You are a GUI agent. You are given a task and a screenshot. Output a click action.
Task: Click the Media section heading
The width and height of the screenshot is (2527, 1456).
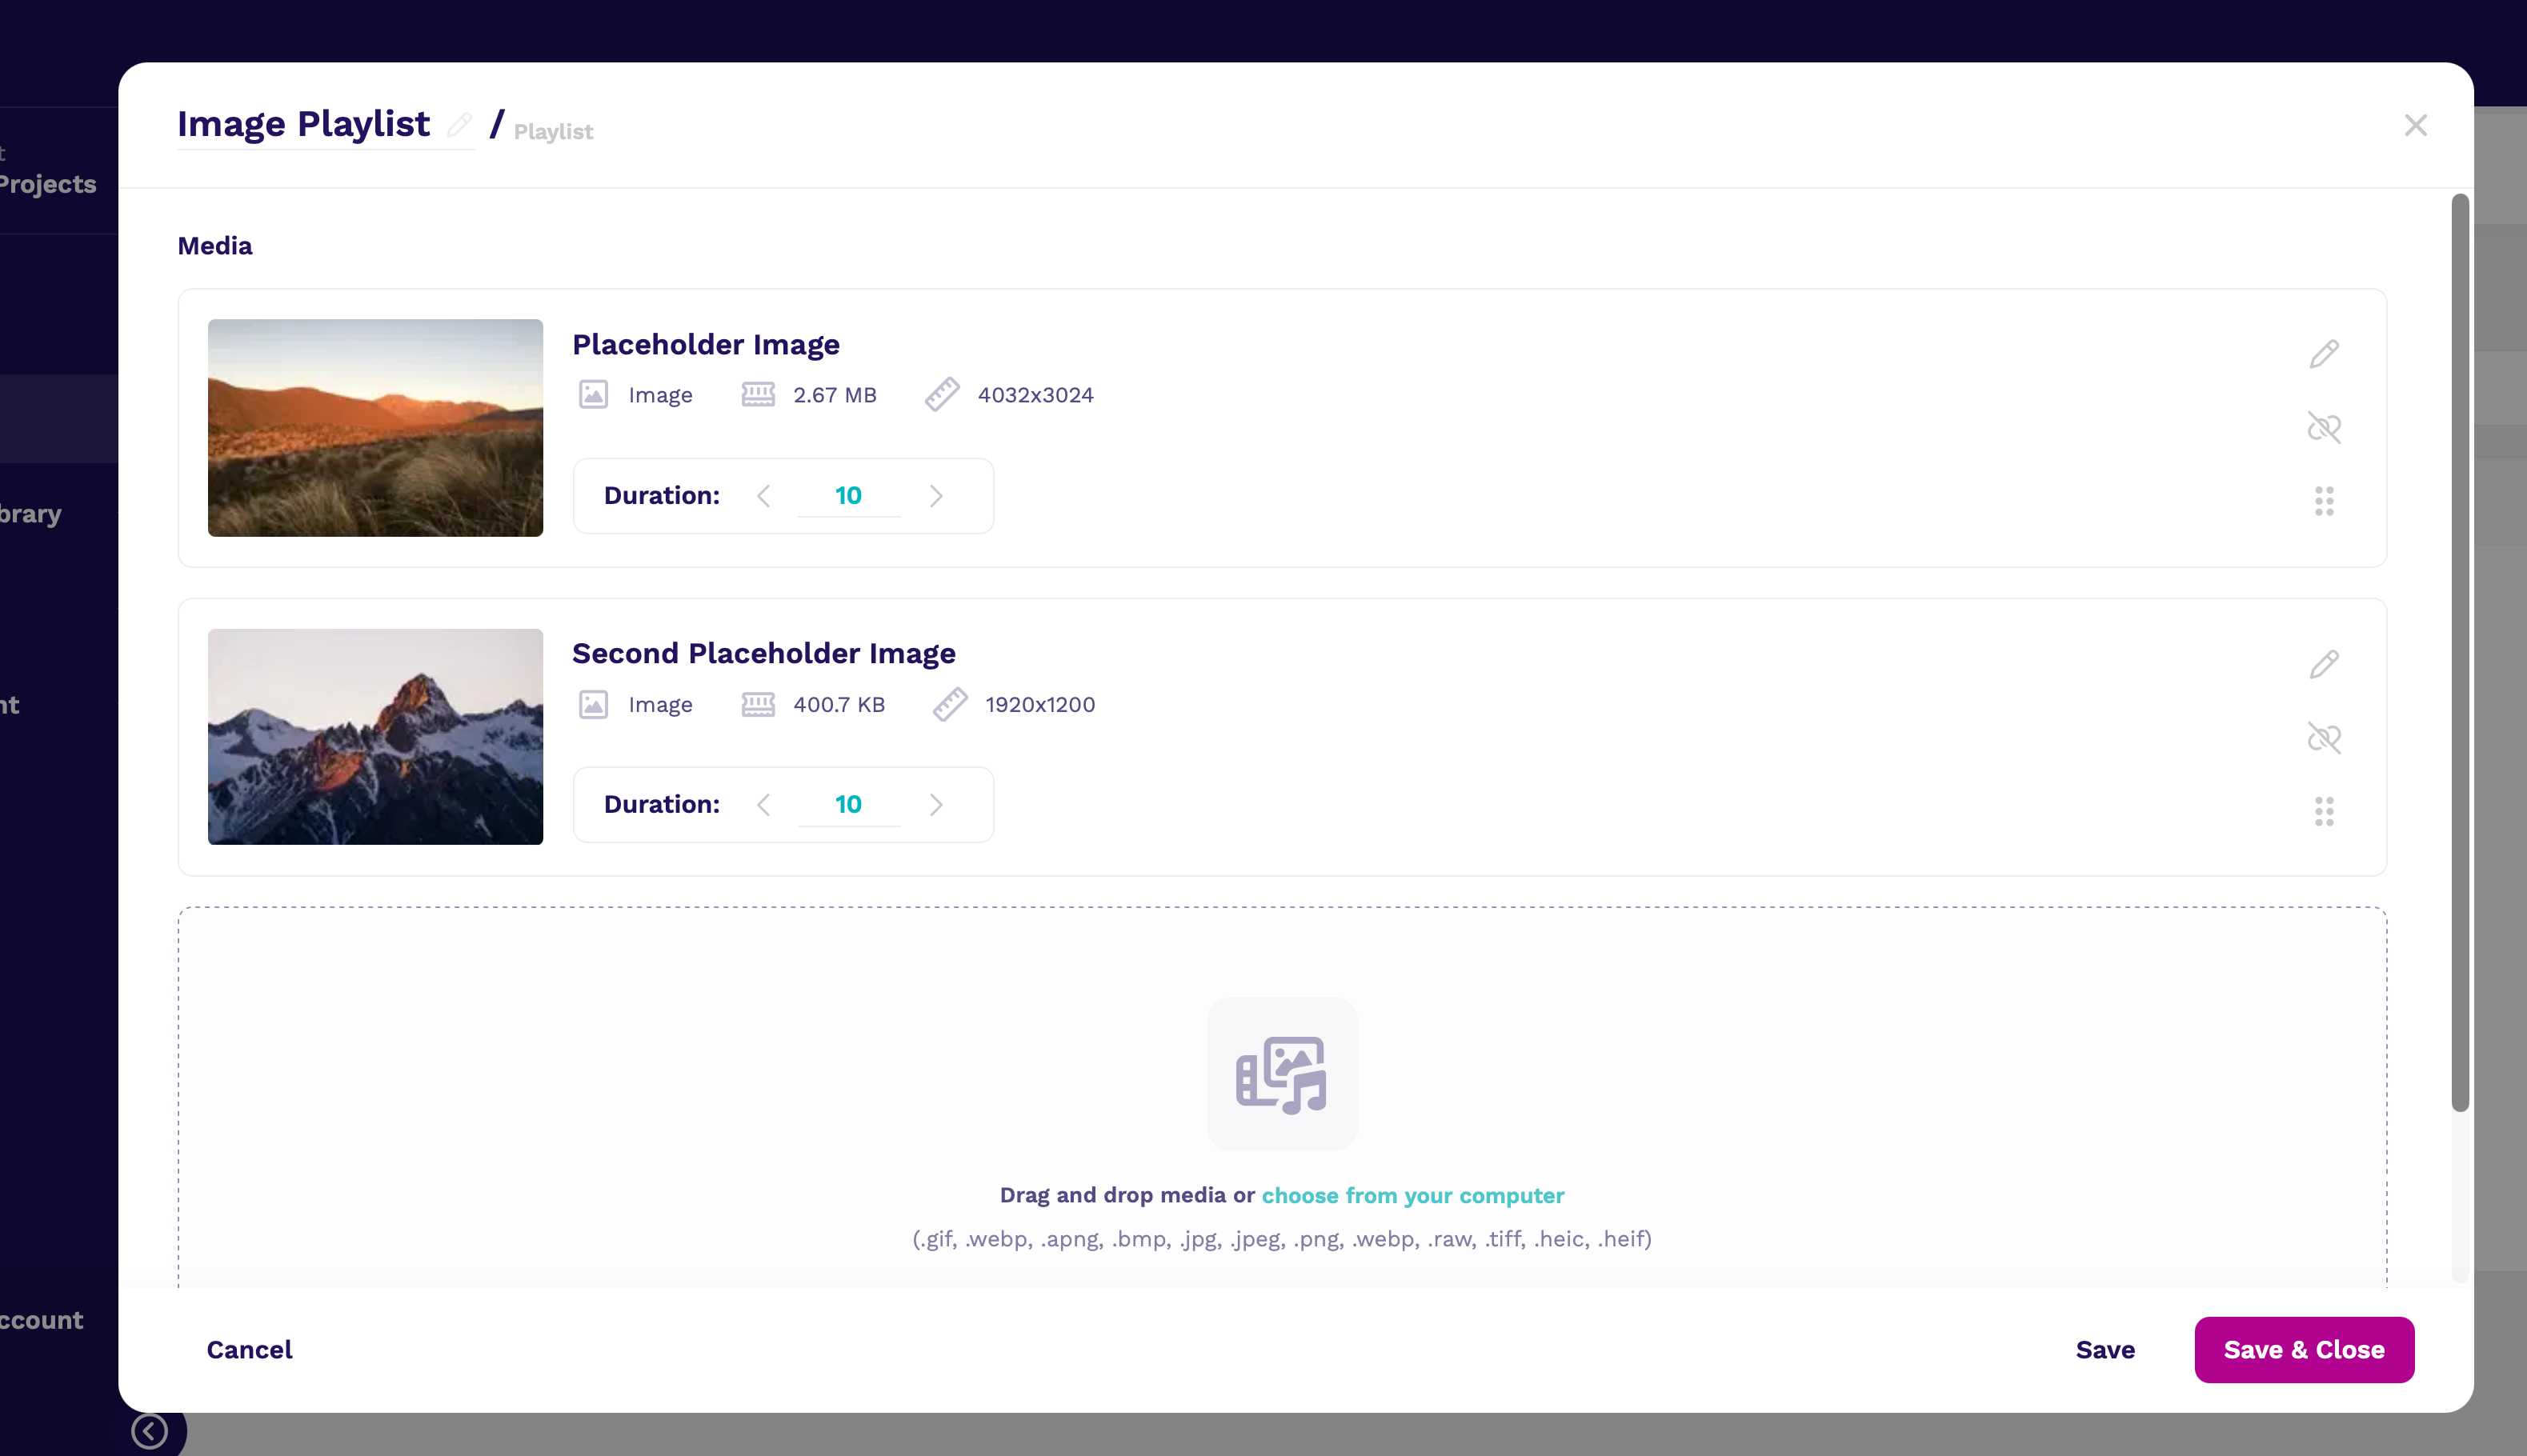(215, 246)
